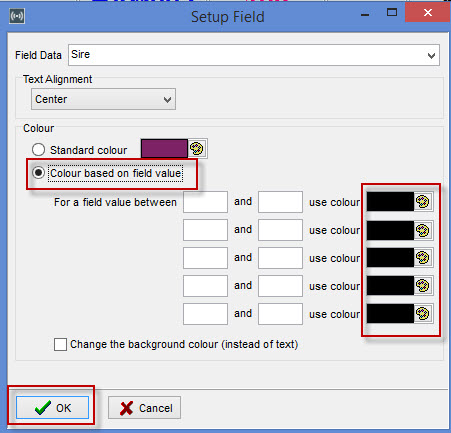Viewport: 451px width, 433px height.
Task: Click the black swatch in the first range row
Action: click(390, 202)
